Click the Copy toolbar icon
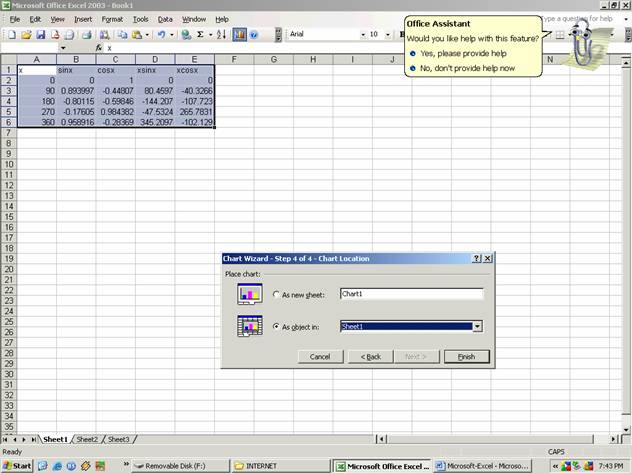This screenshot has width=632, height=474. pos(122,35)
